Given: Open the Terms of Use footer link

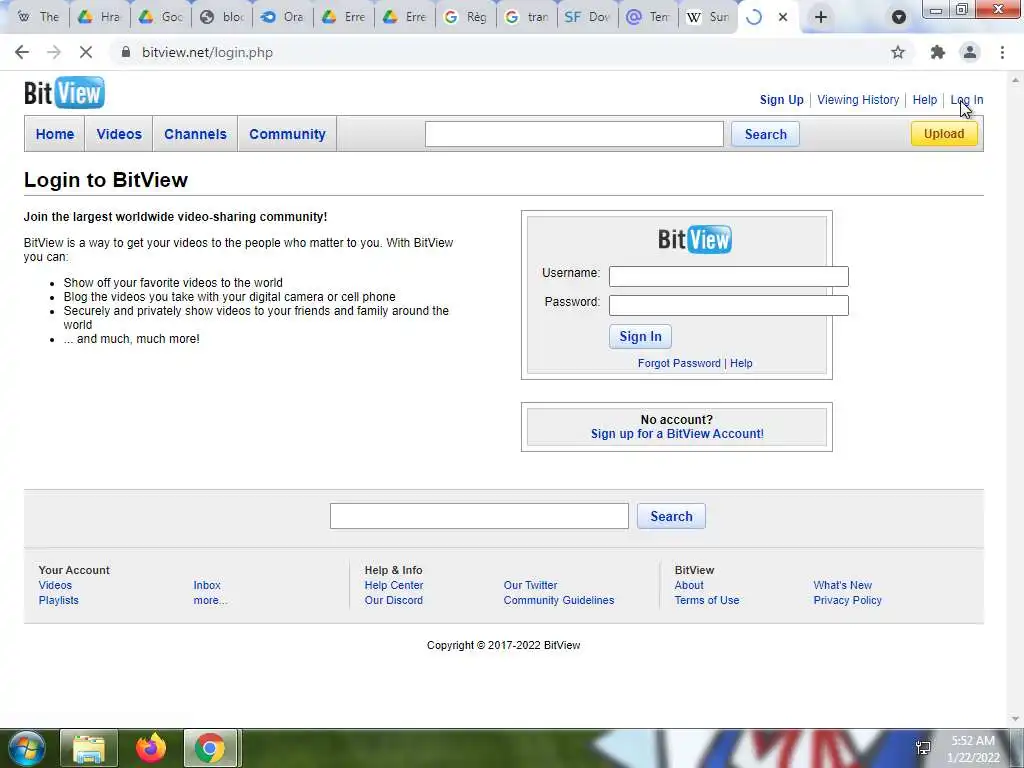Looking at the screenshot, I should (x=707, y=600).
